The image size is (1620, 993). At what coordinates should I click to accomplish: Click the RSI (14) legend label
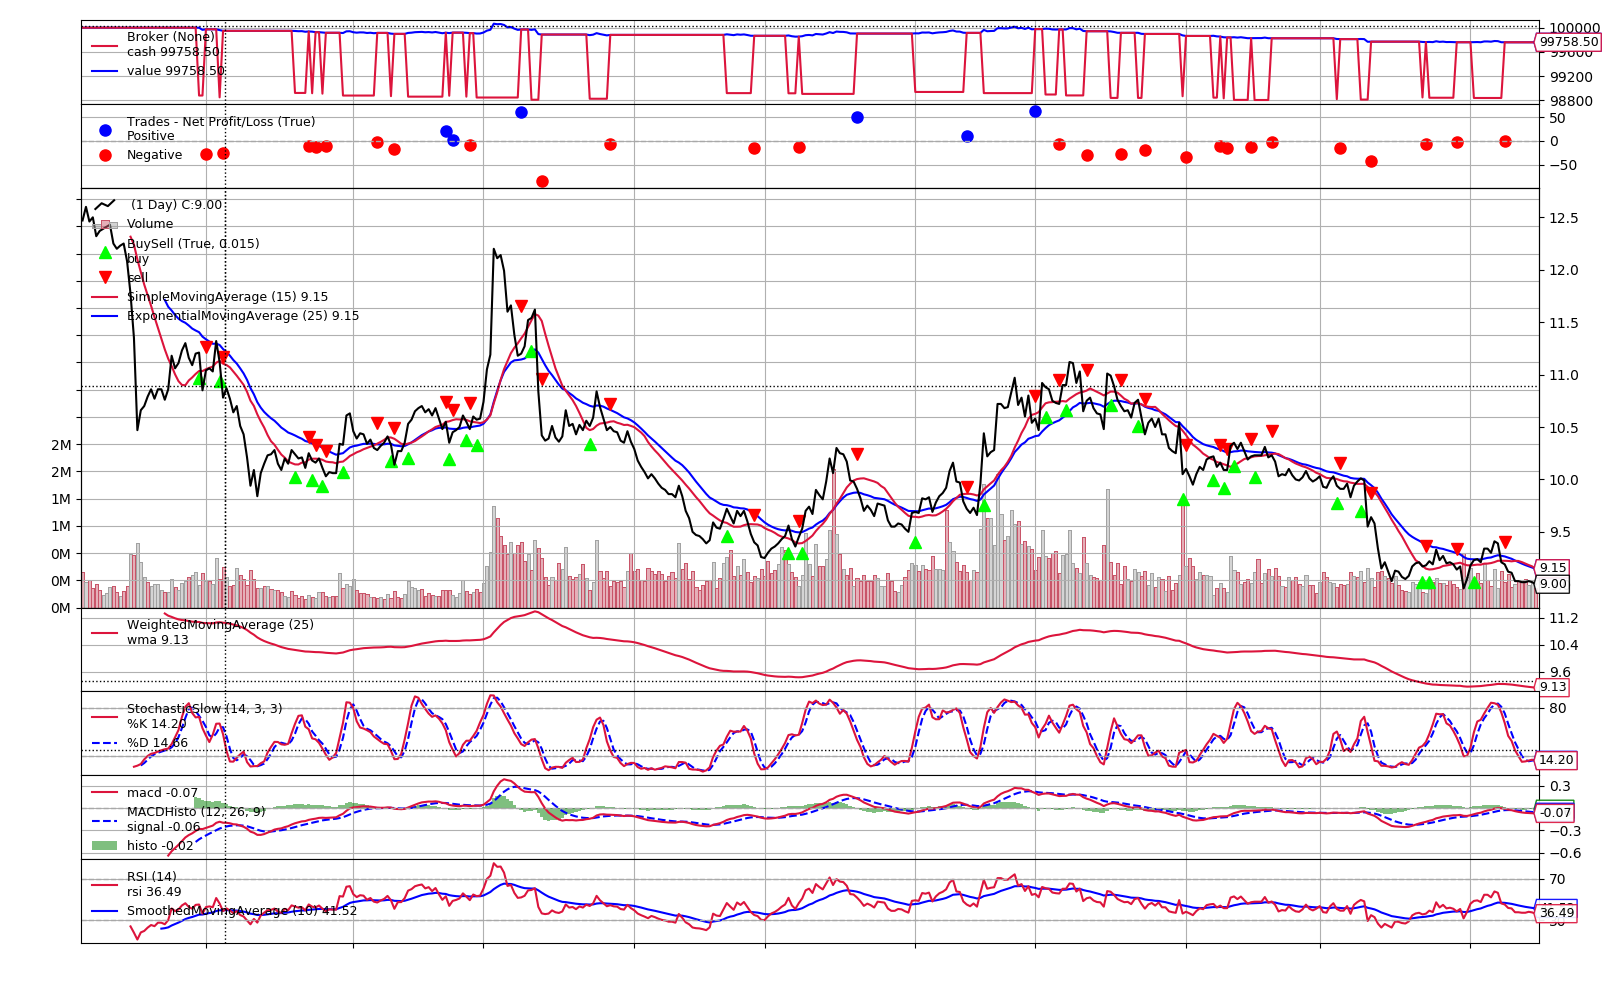pos(151,877)
